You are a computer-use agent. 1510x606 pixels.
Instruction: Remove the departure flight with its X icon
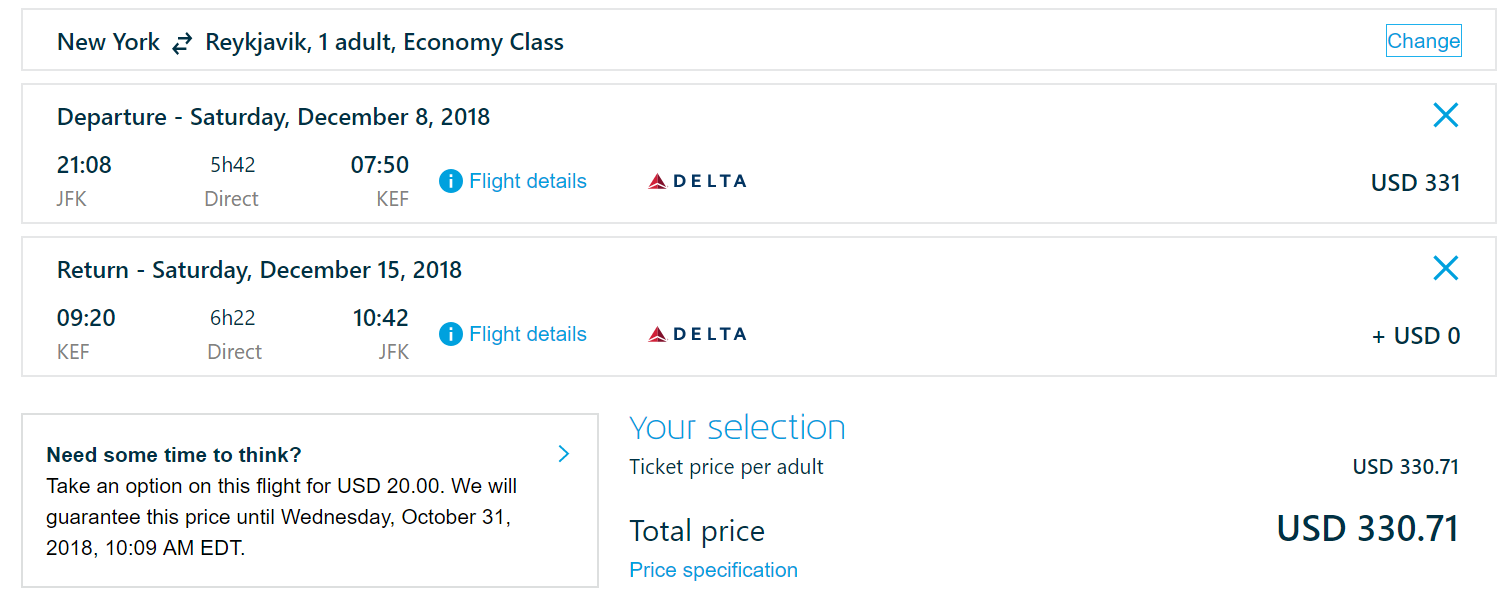pyautogui.click(x=1445, y=116)
